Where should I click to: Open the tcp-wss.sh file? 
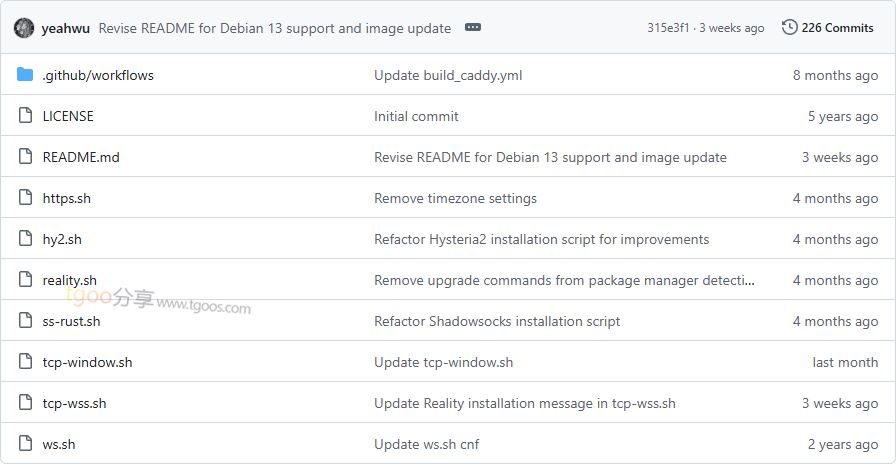(x=74, y=403)
